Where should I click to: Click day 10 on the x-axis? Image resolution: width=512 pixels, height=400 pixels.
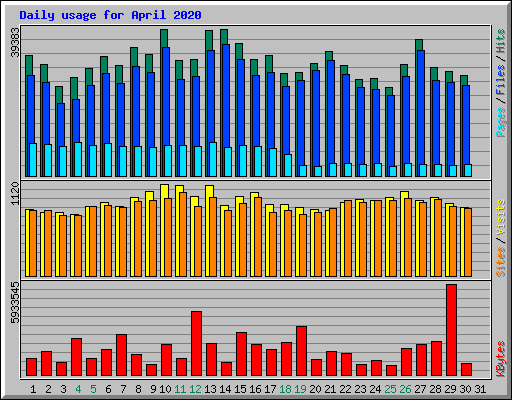165,389
